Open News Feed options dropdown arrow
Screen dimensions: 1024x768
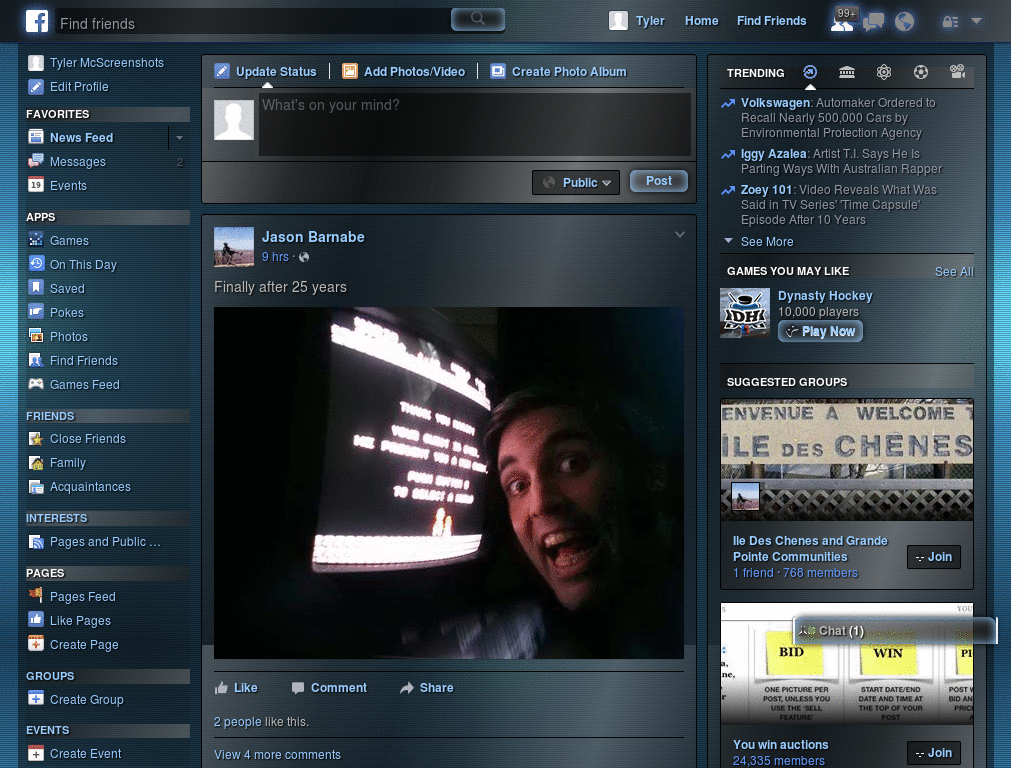pos(179,138)
